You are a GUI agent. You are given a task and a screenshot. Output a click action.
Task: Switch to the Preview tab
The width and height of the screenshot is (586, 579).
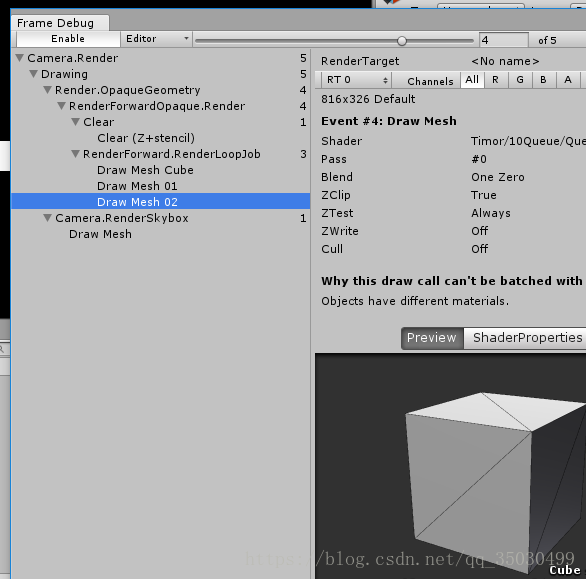pyautogui.click(x=432, y=338)
